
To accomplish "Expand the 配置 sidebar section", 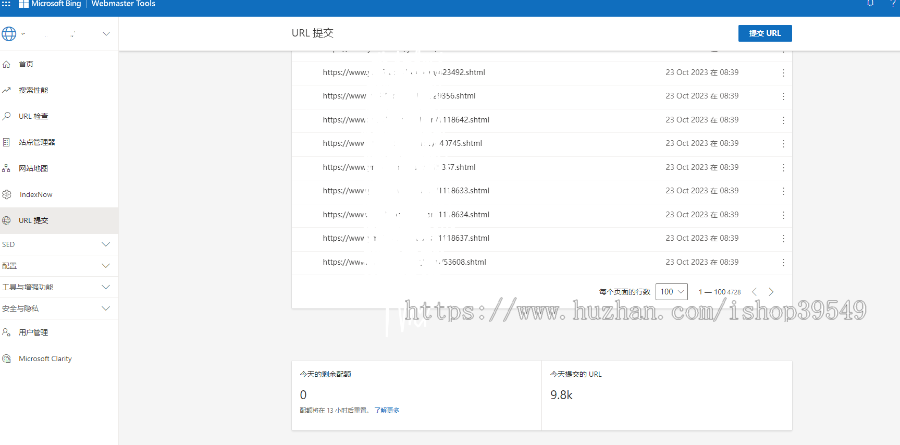I will click(x=106, y=266).
